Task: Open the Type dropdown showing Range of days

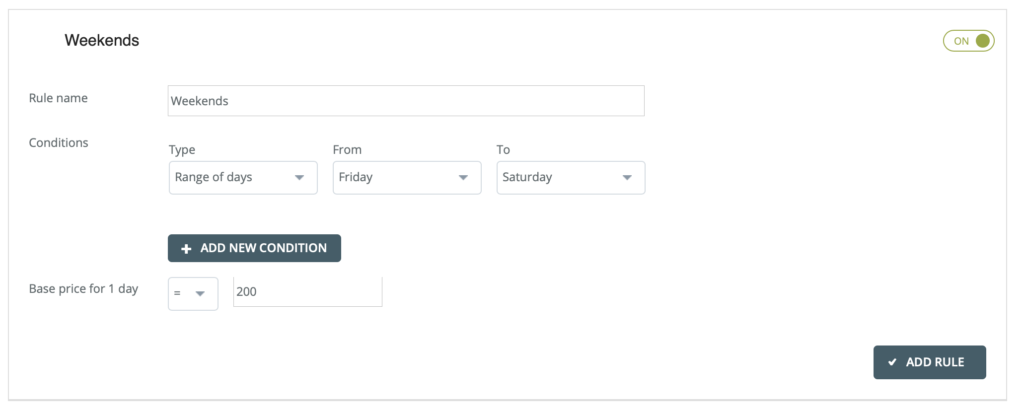Action: tap(242, 178)
